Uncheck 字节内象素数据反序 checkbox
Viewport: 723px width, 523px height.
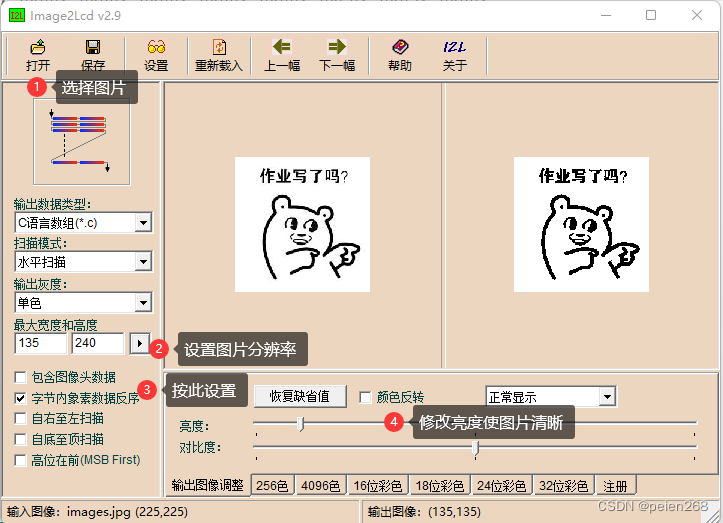20,398
